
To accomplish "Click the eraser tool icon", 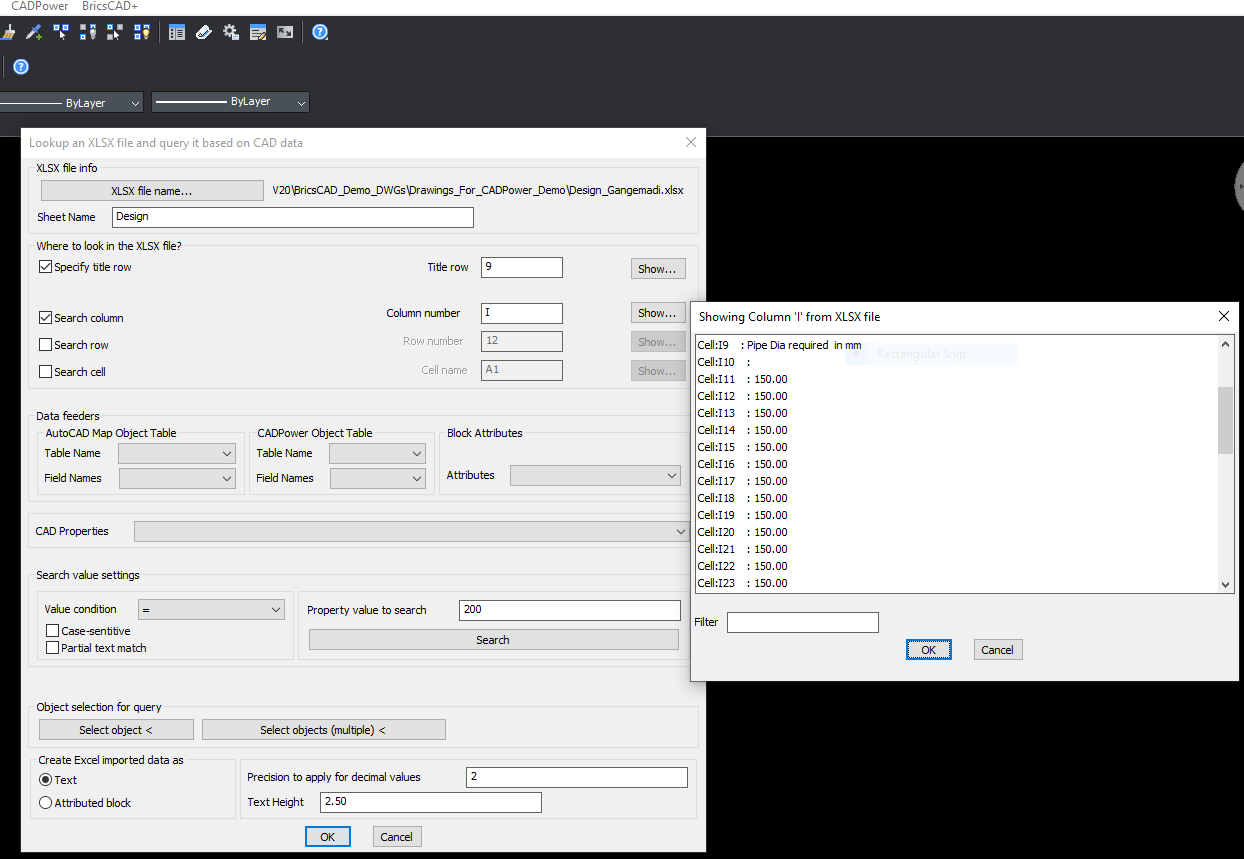I will (x=204, y=32).
